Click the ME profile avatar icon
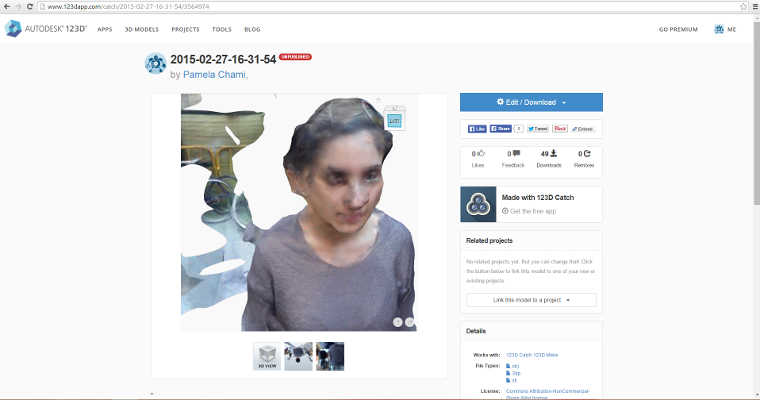 719,30
